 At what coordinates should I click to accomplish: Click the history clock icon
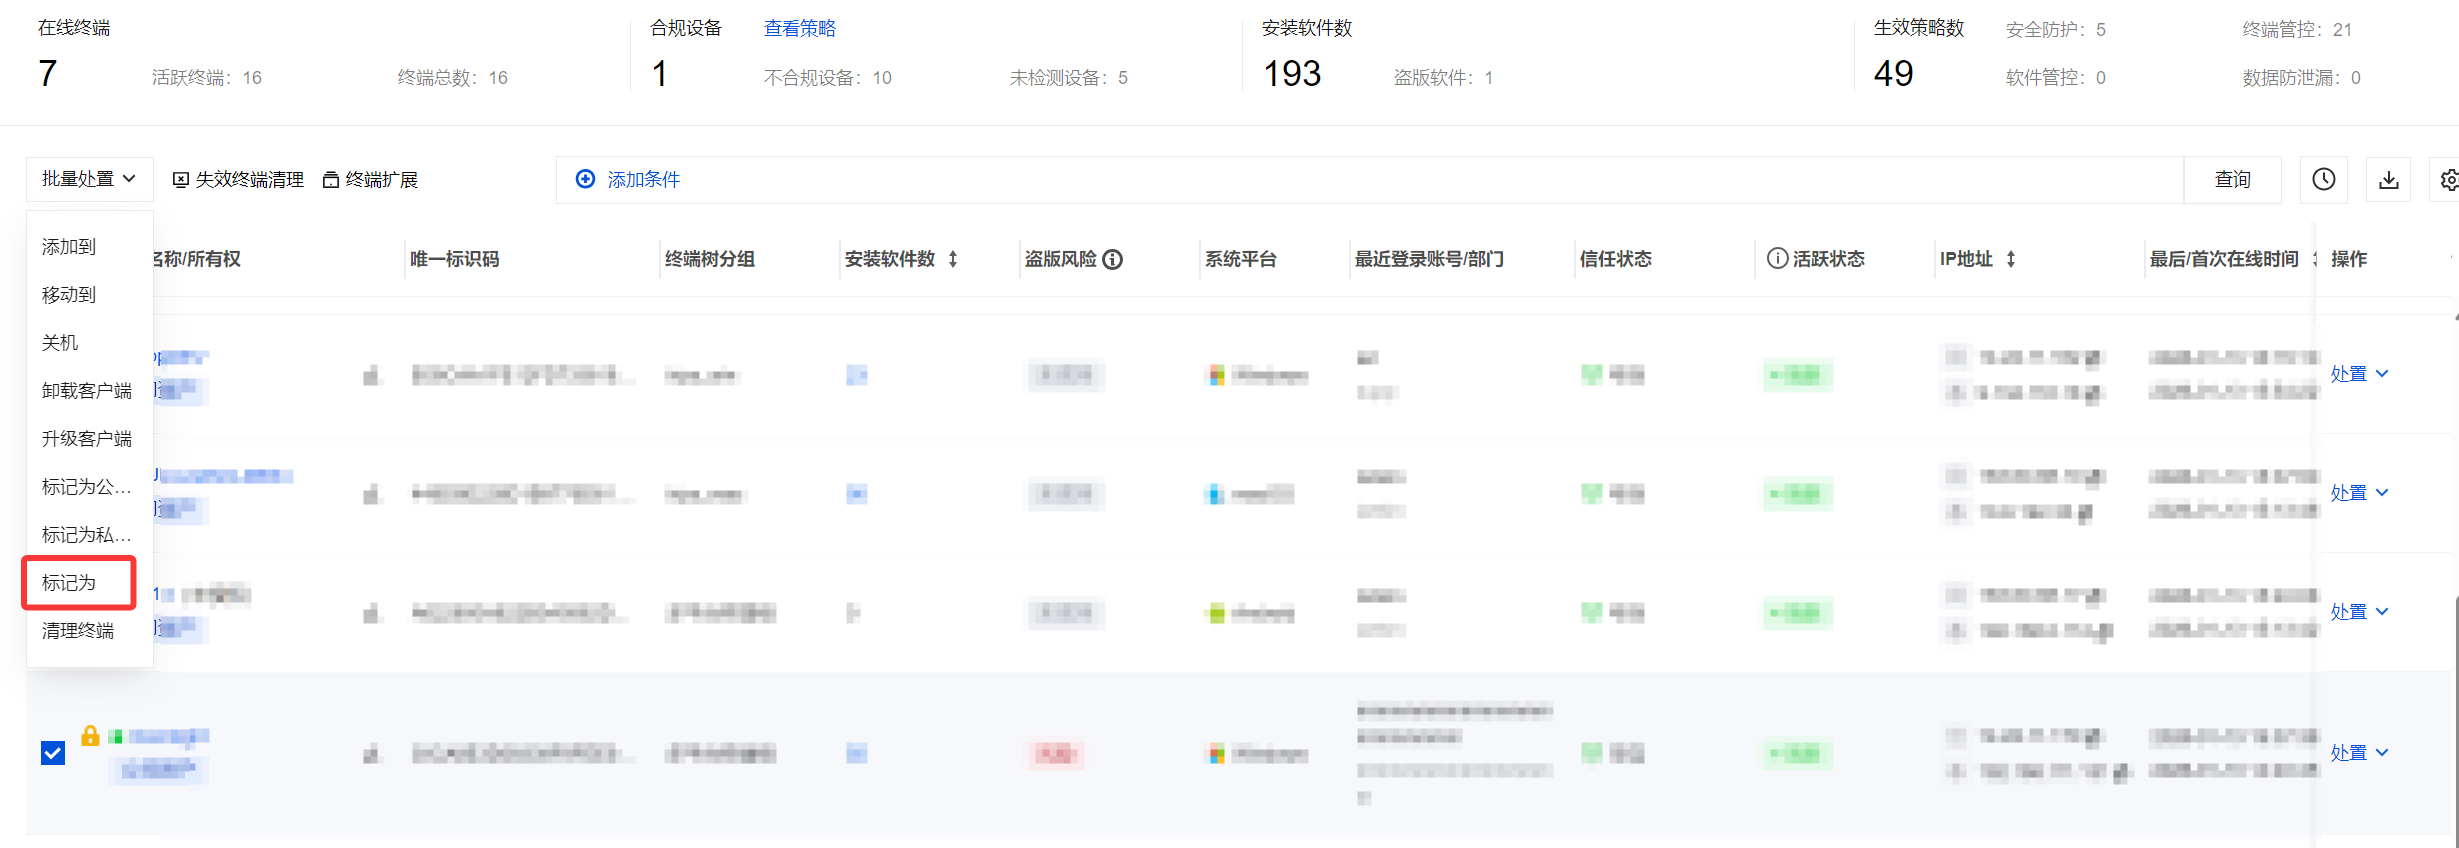point(2323,179)
